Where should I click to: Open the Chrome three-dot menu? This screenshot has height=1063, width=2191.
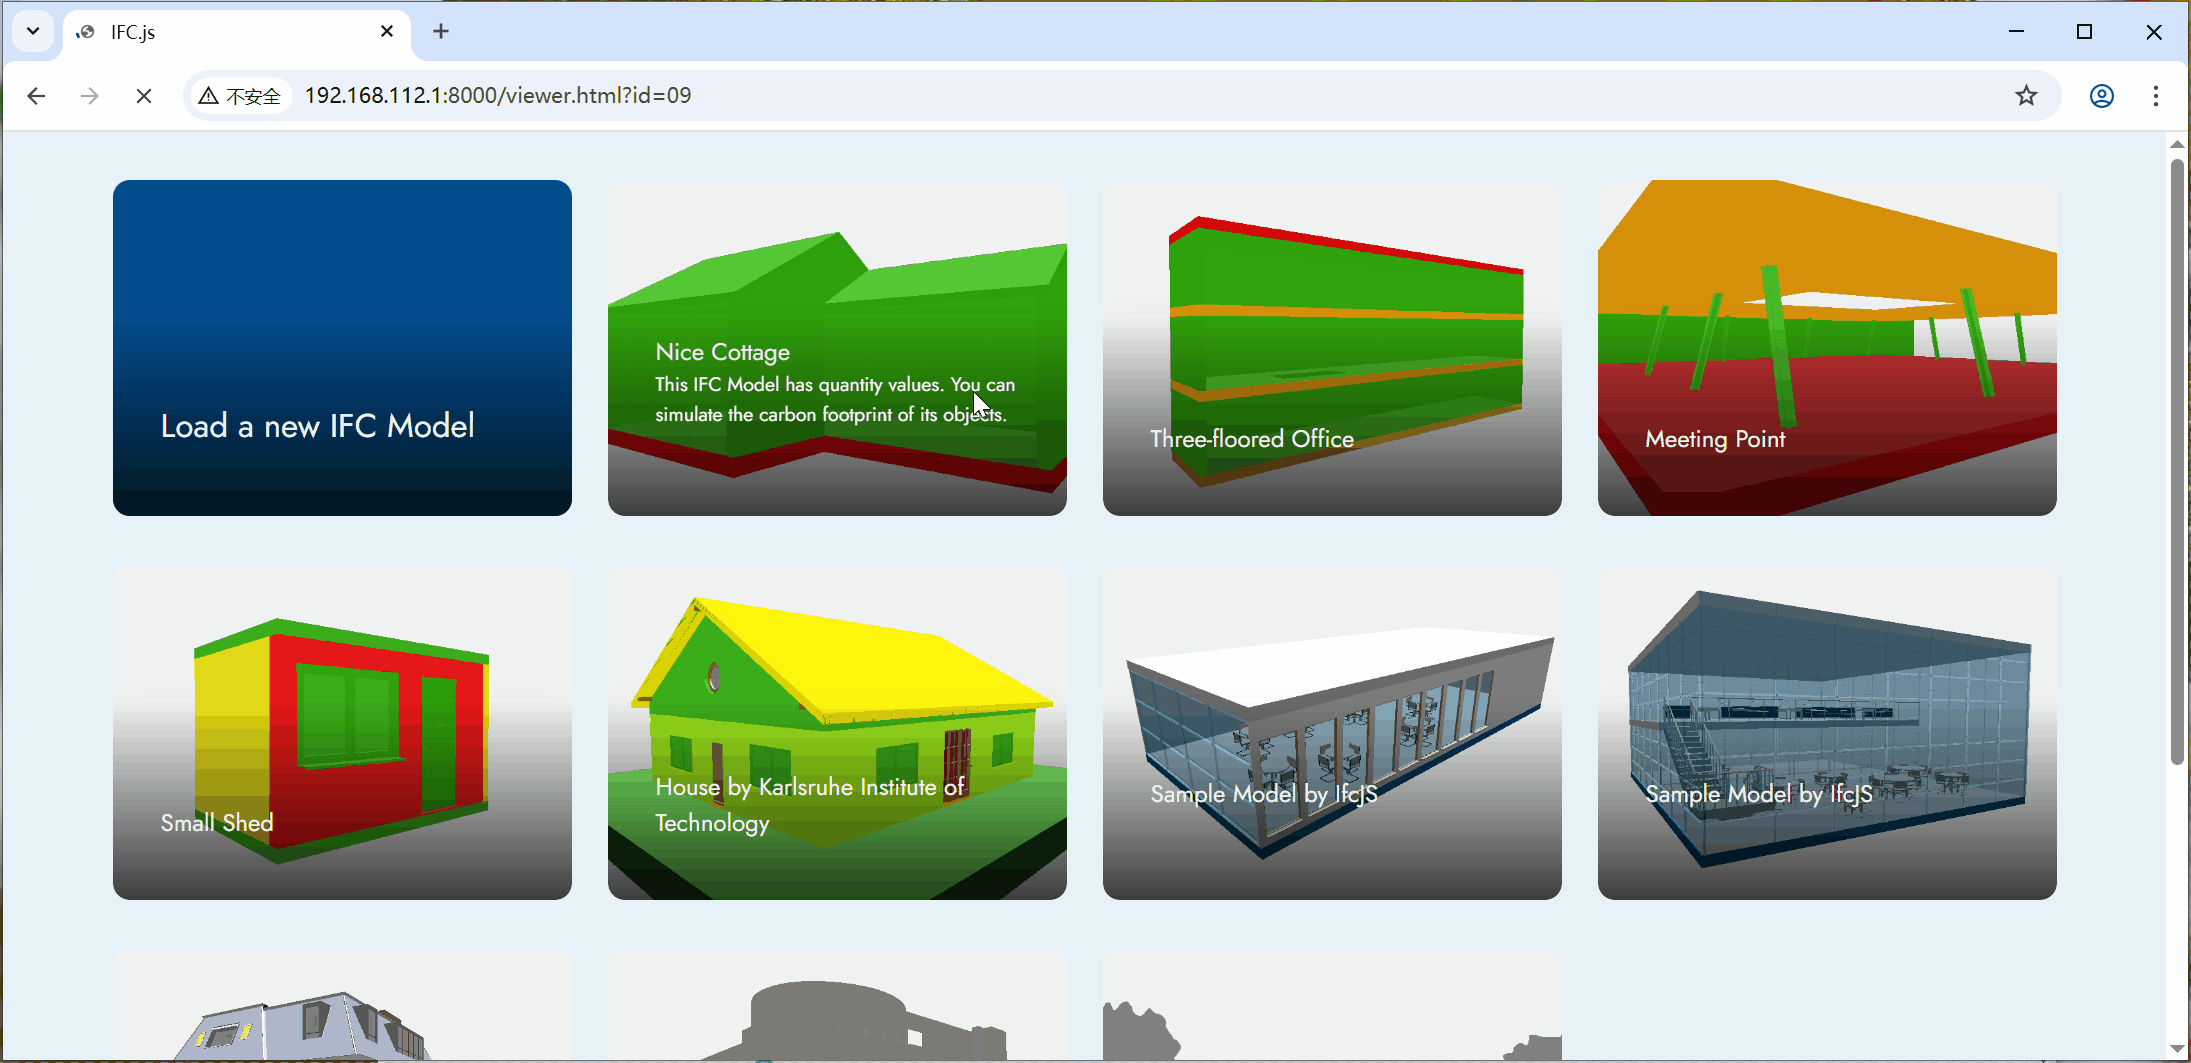2156,96
